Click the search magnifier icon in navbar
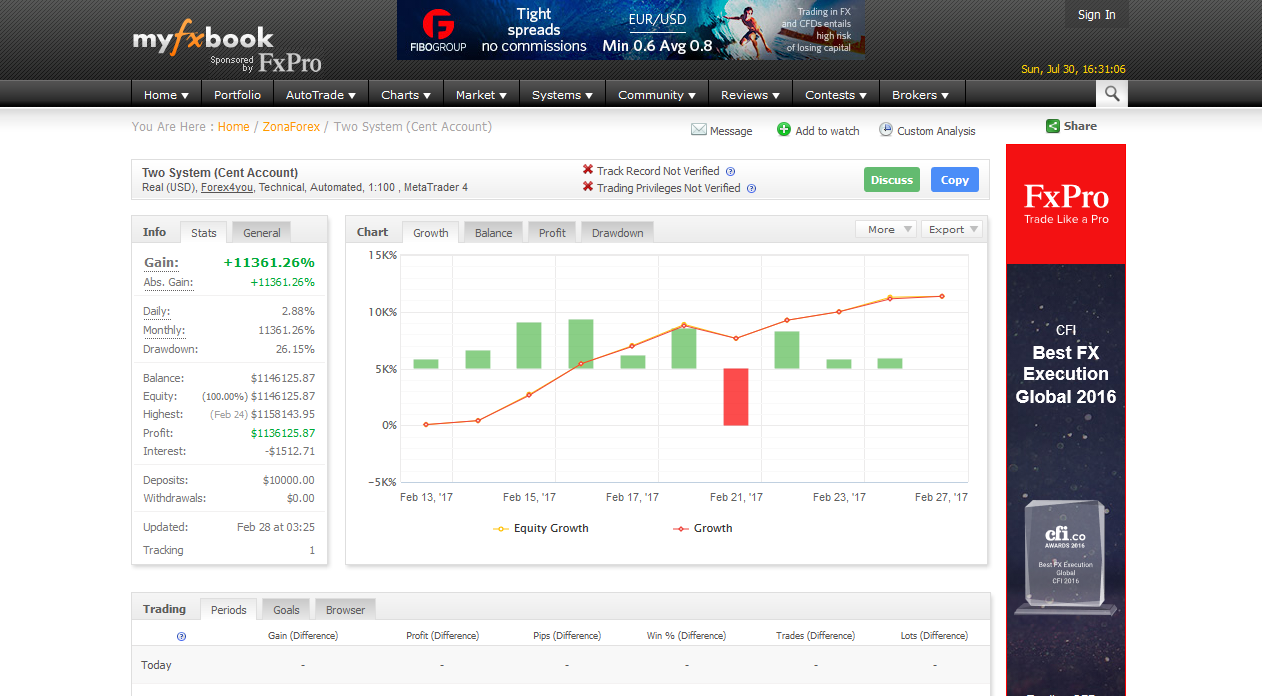The width and height of the screenshot is (1262, 696). (x=1112, y=95)
